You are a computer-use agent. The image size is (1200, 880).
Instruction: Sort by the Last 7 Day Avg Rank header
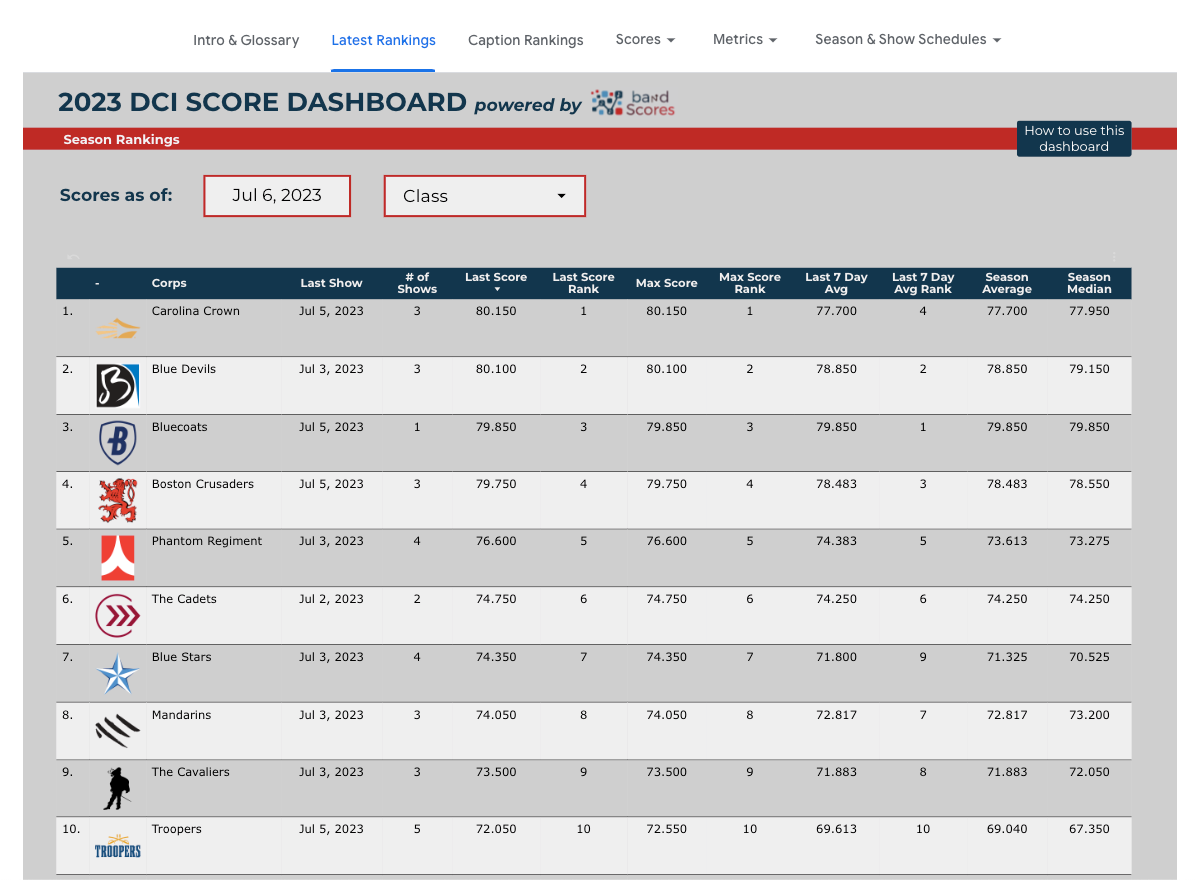tap(923, 283)
